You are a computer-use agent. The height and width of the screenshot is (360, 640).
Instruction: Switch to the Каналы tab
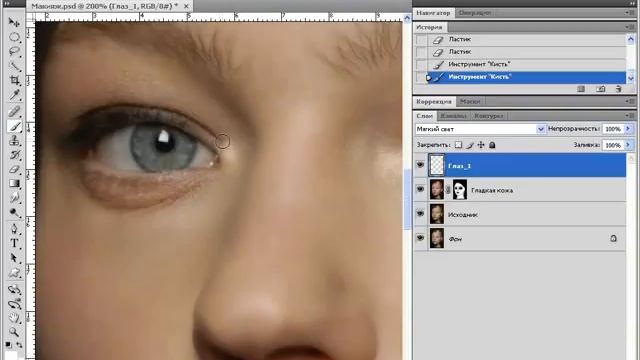(x=453, y=116)
